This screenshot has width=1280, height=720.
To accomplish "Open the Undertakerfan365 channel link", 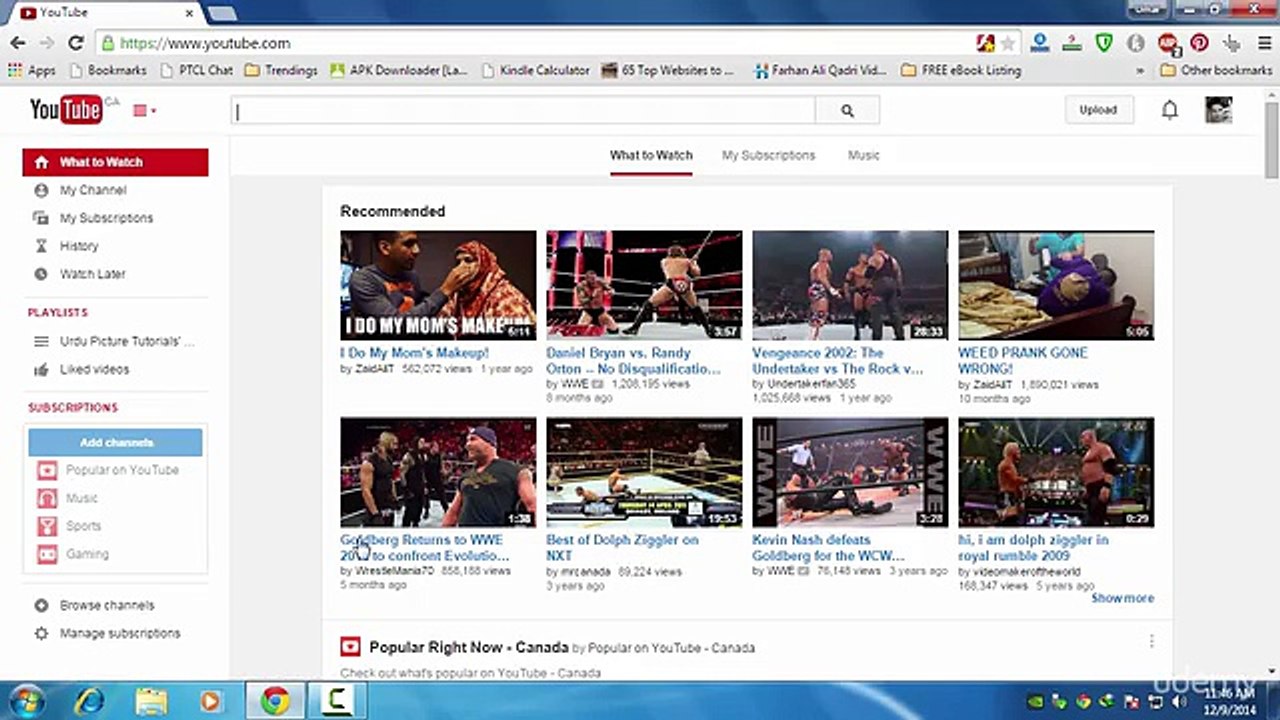I will coord(811,384).
